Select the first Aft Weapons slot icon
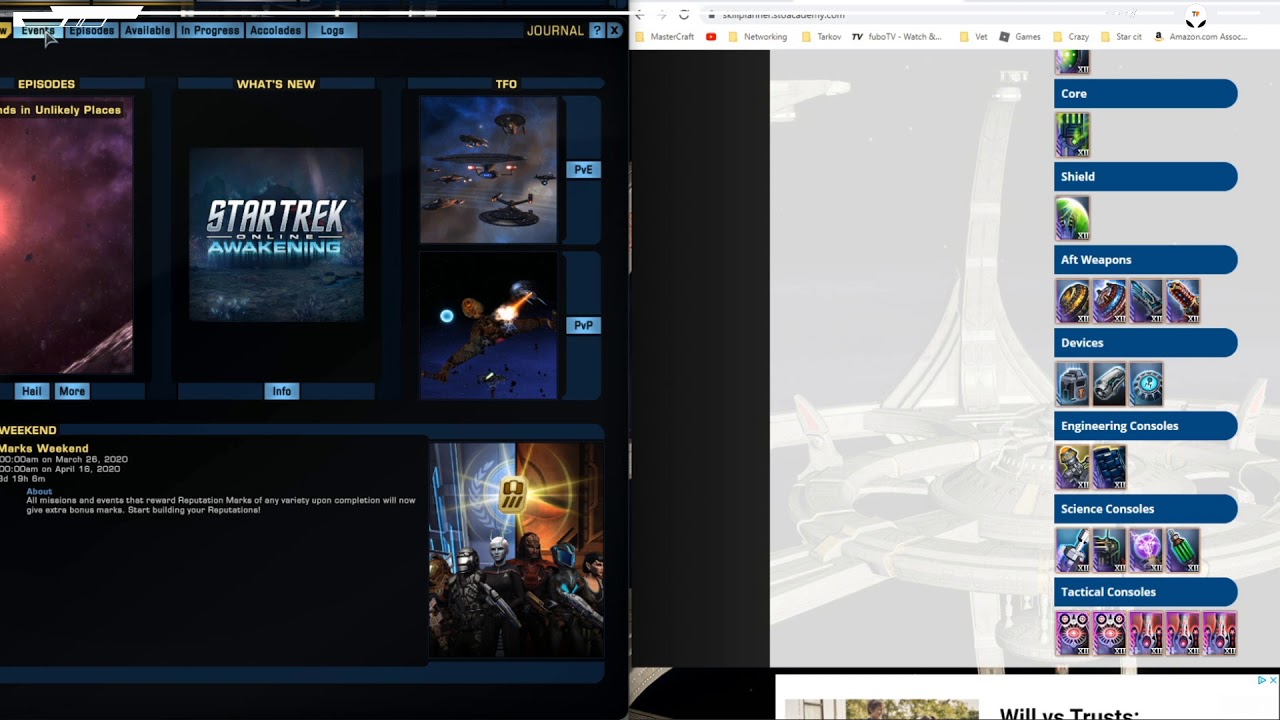This screenshot has width=1280, height=720. 1073,301
